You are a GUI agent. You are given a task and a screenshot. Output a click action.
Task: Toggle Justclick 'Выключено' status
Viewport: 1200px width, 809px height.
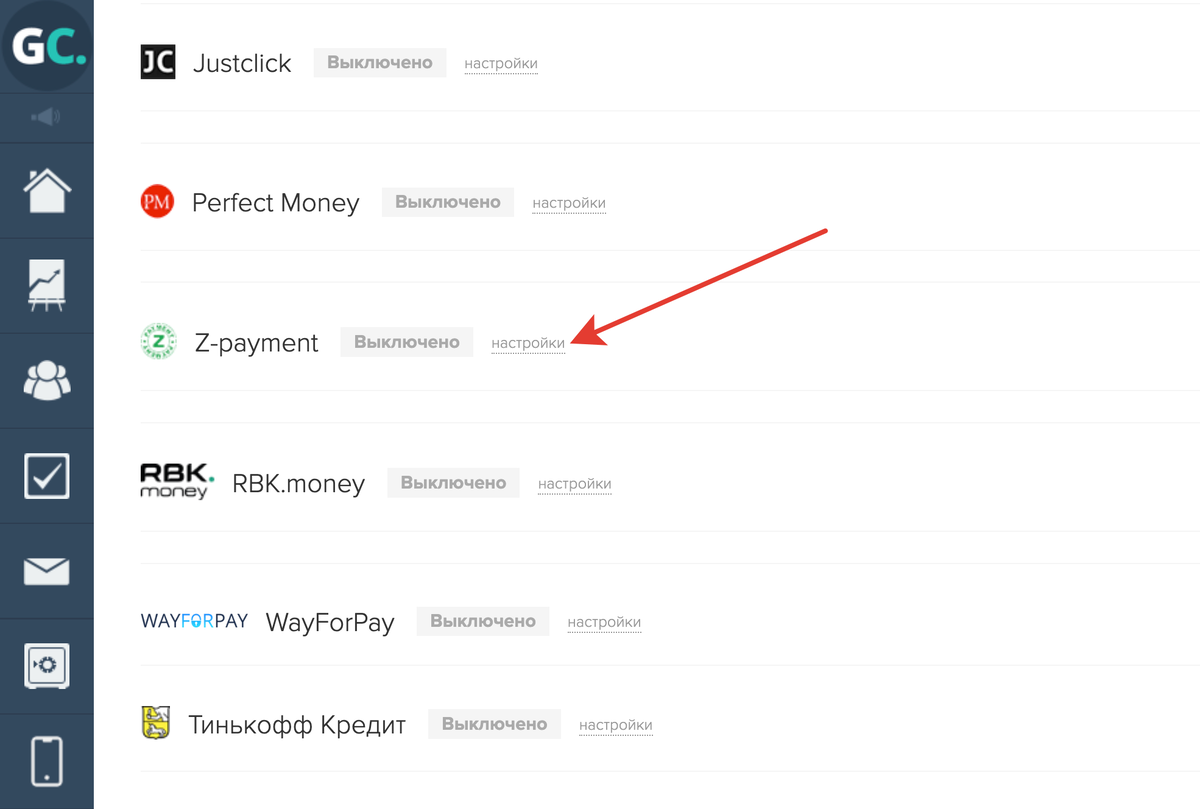380,63
